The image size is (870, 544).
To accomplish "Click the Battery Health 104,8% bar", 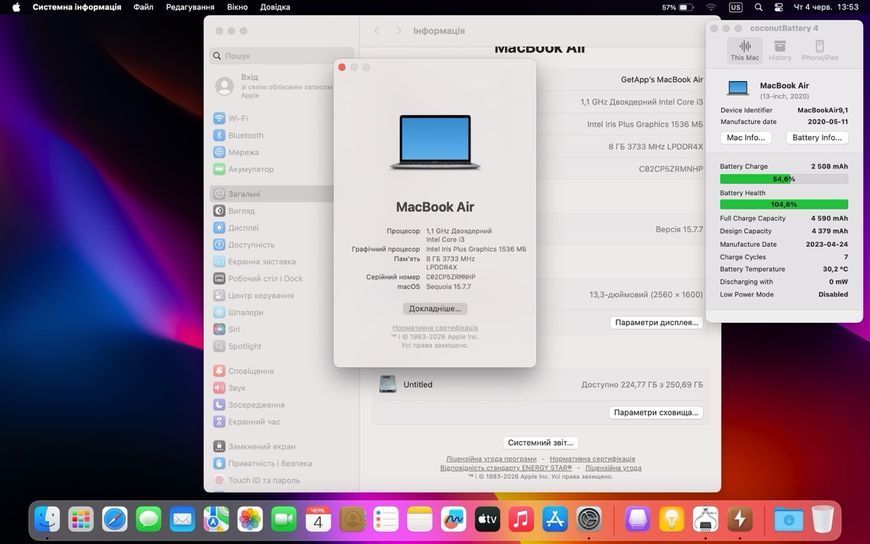I will click(x=783, y=204).
